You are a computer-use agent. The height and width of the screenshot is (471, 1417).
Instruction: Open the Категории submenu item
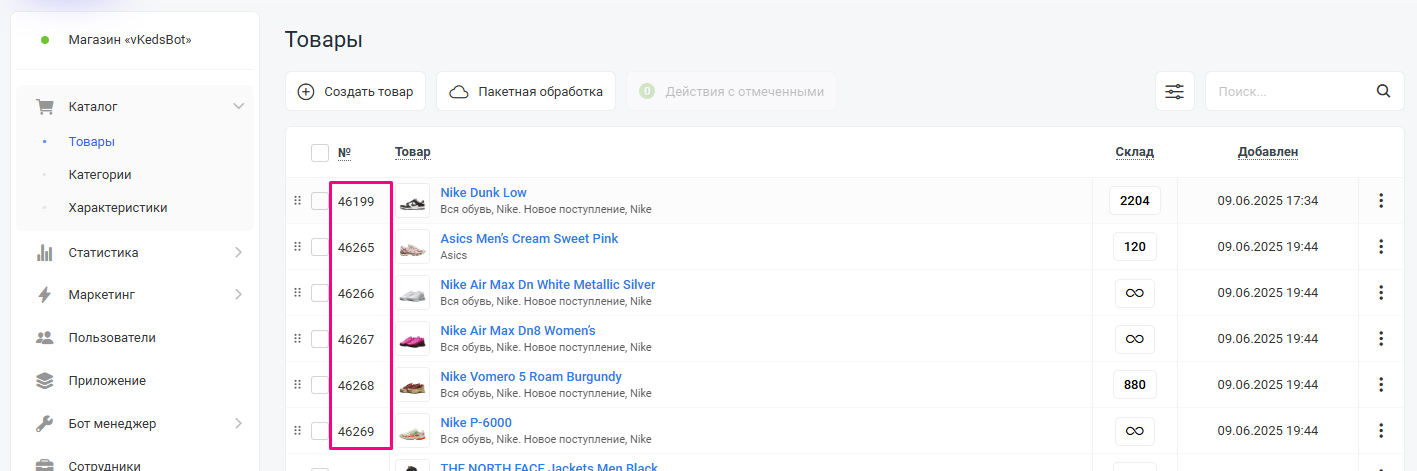pyautogui.click(x=100, y=175)
